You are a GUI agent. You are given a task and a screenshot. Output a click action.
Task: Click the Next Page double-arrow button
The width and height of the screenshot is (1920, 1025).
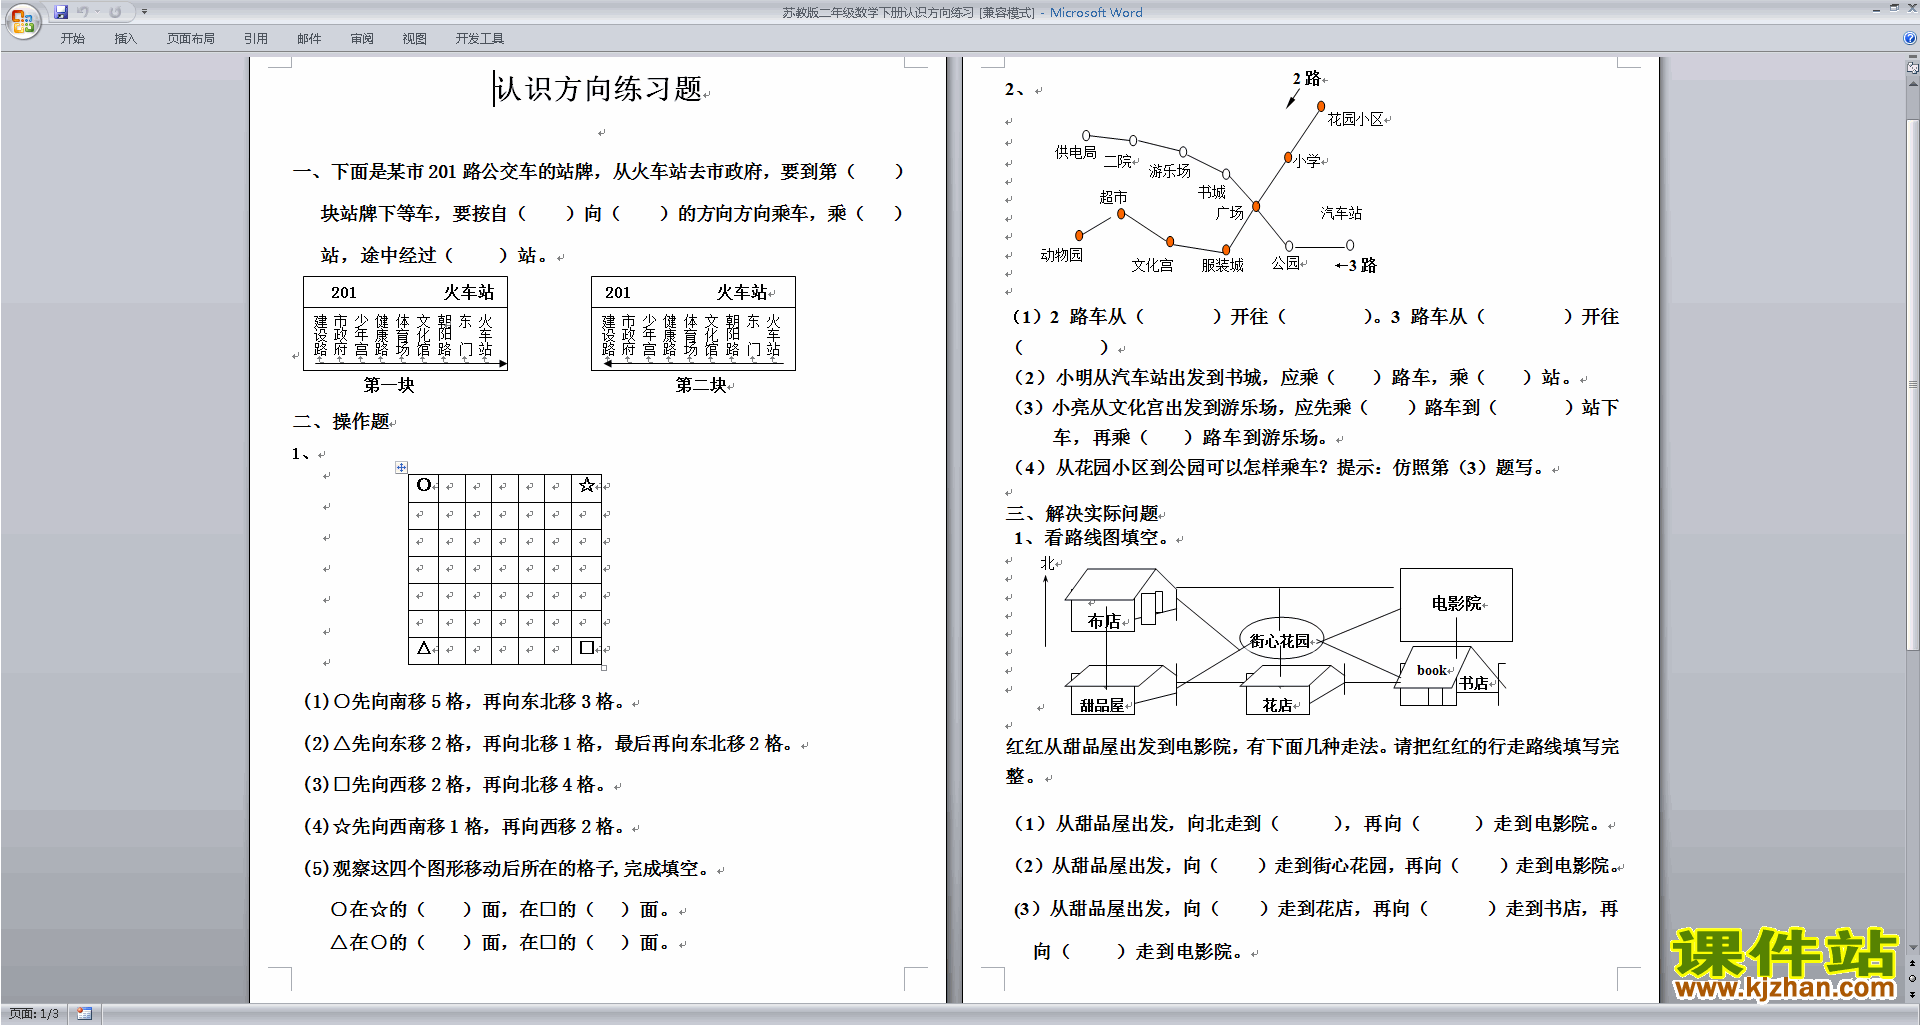[1913, 994]
